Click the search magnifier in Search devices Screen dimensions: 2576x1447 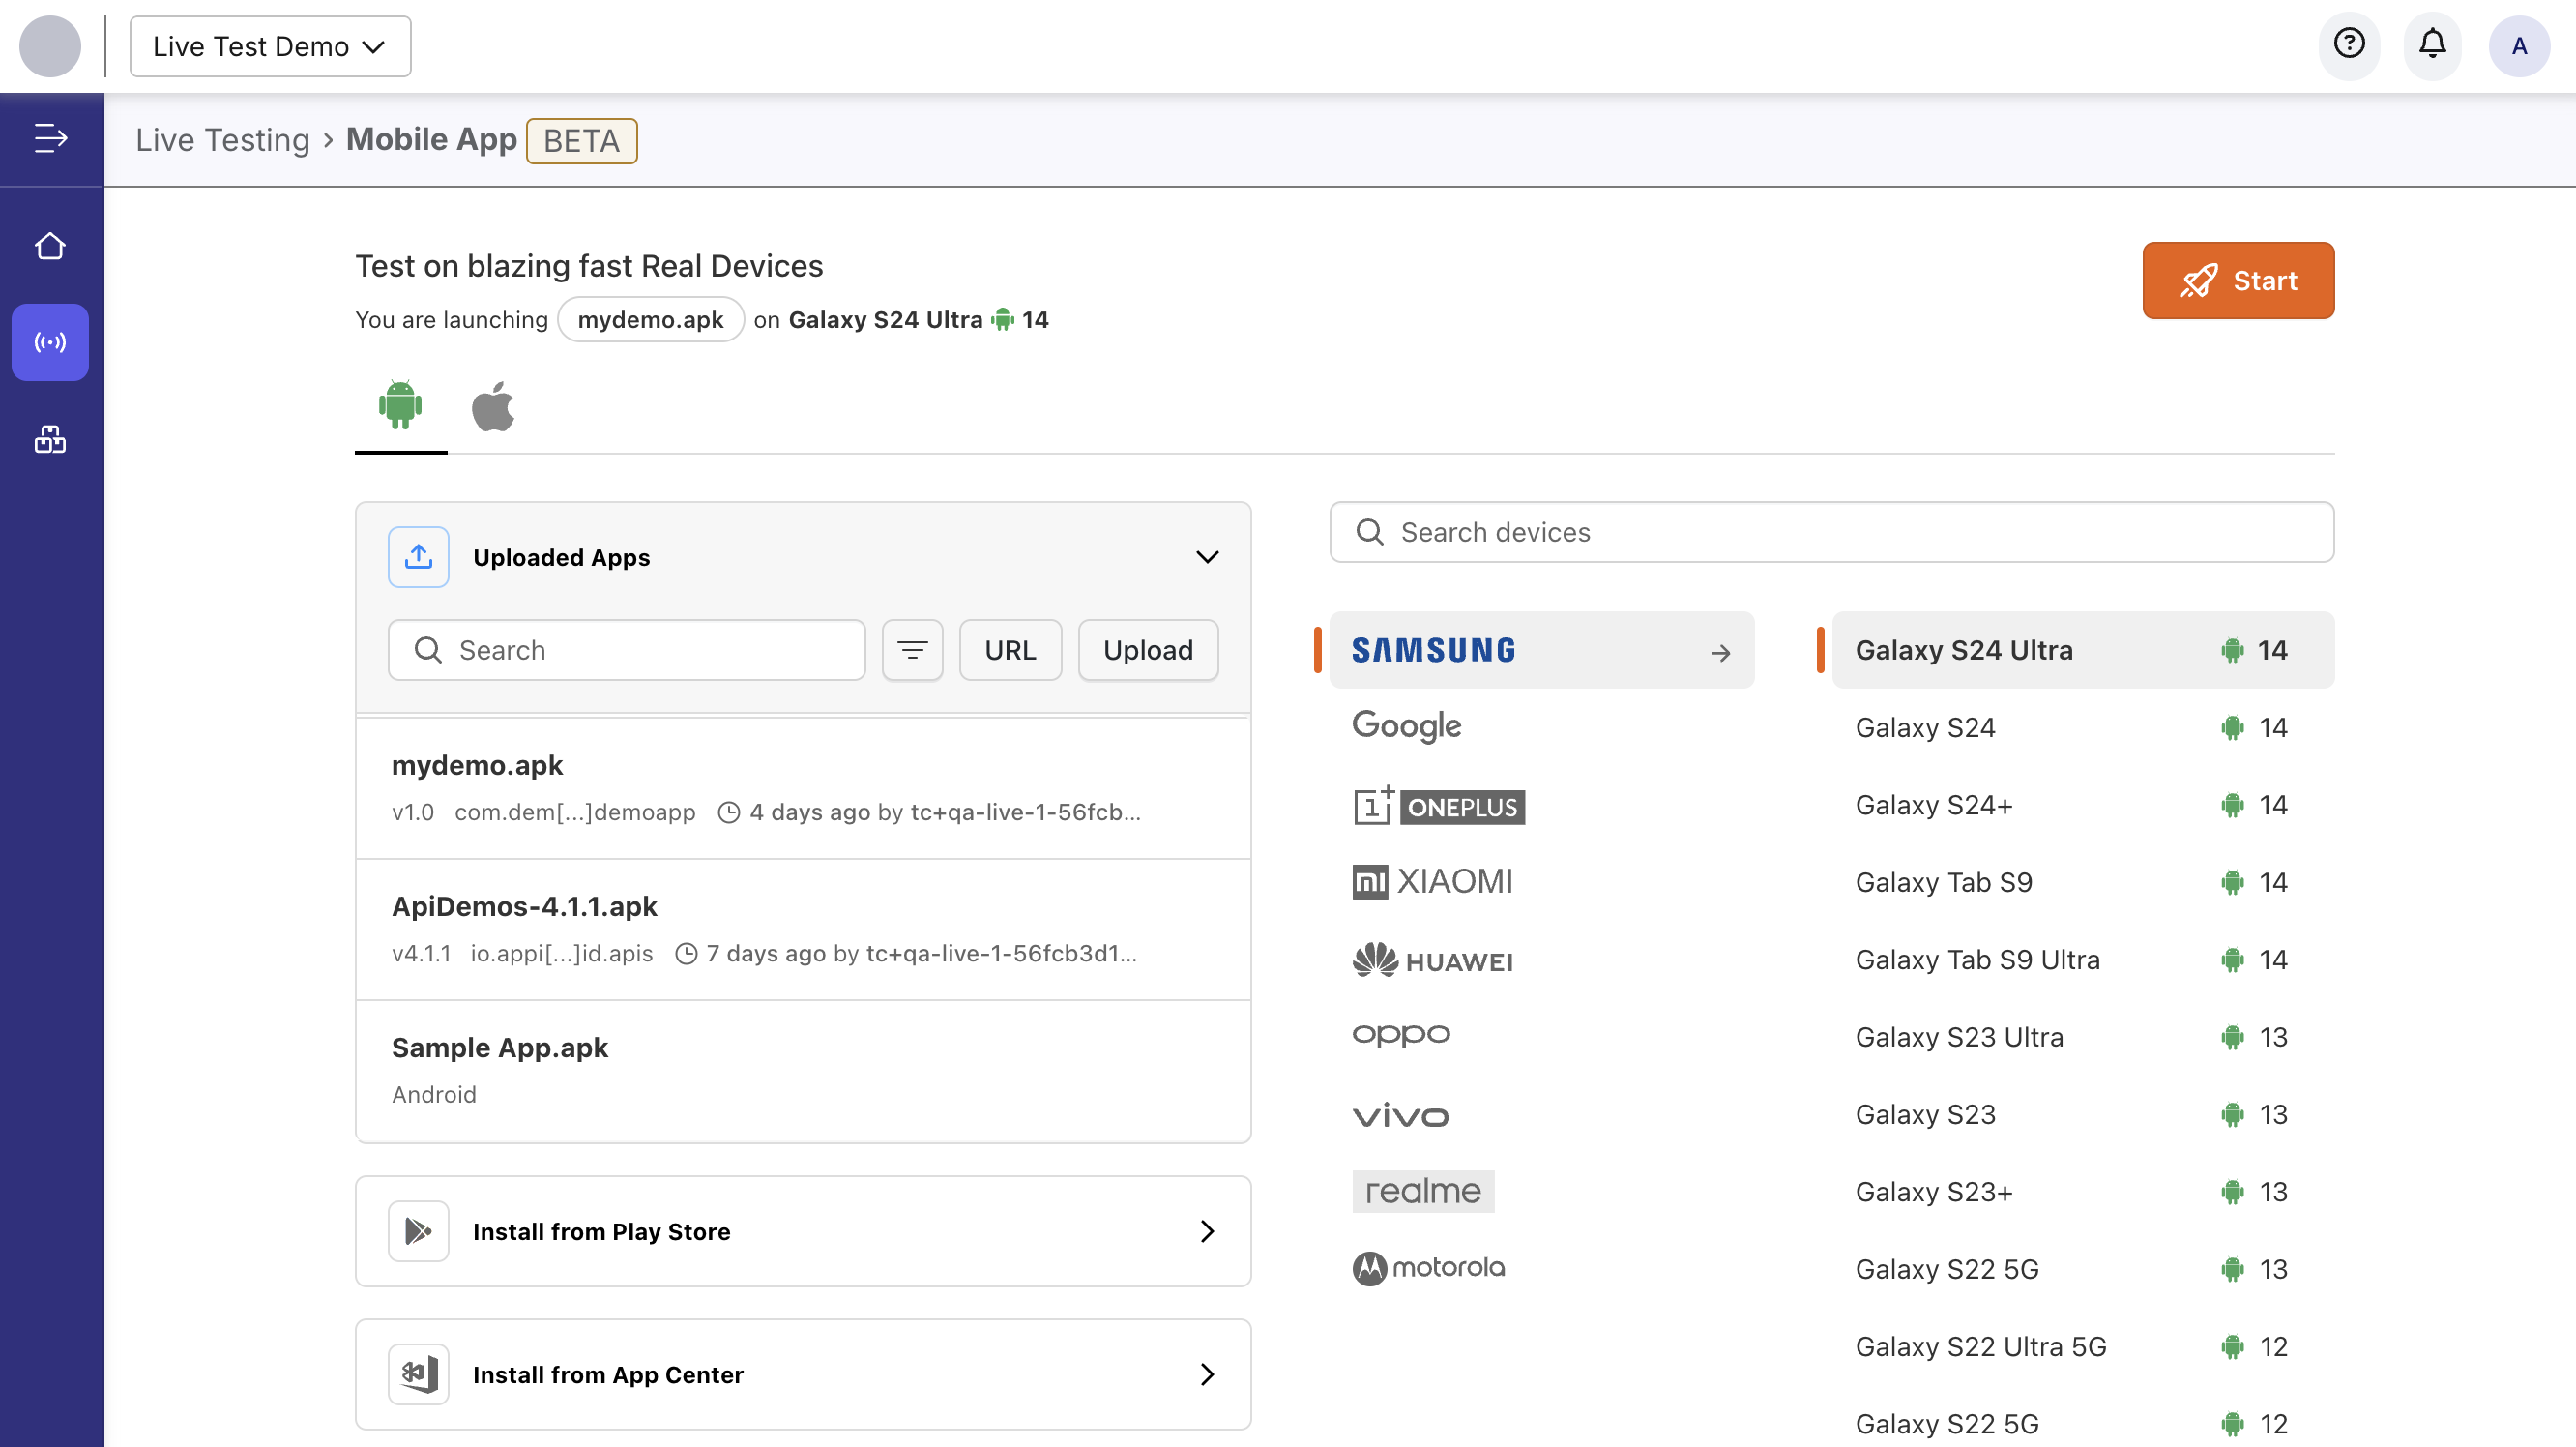[1370, 532]
